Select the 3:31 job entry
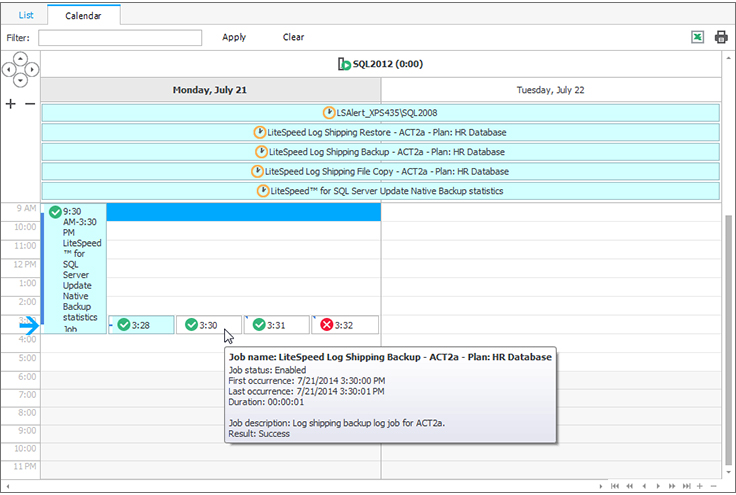The width and height of the screenshot is (736, 495). [277, 325]
